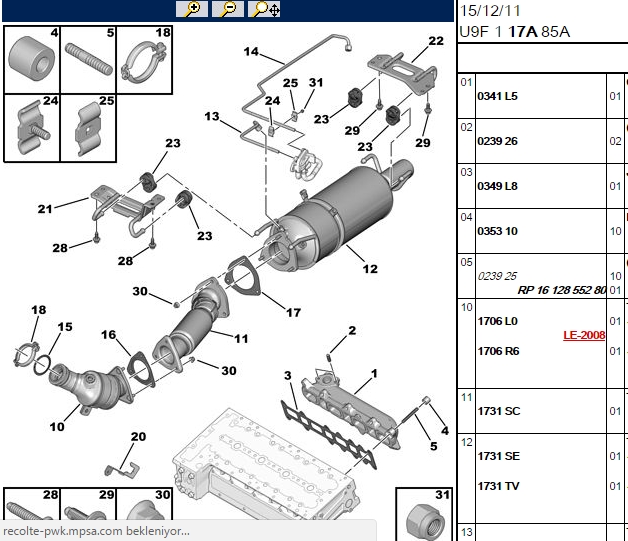Click row index 04 in parts table

[466, 217]
